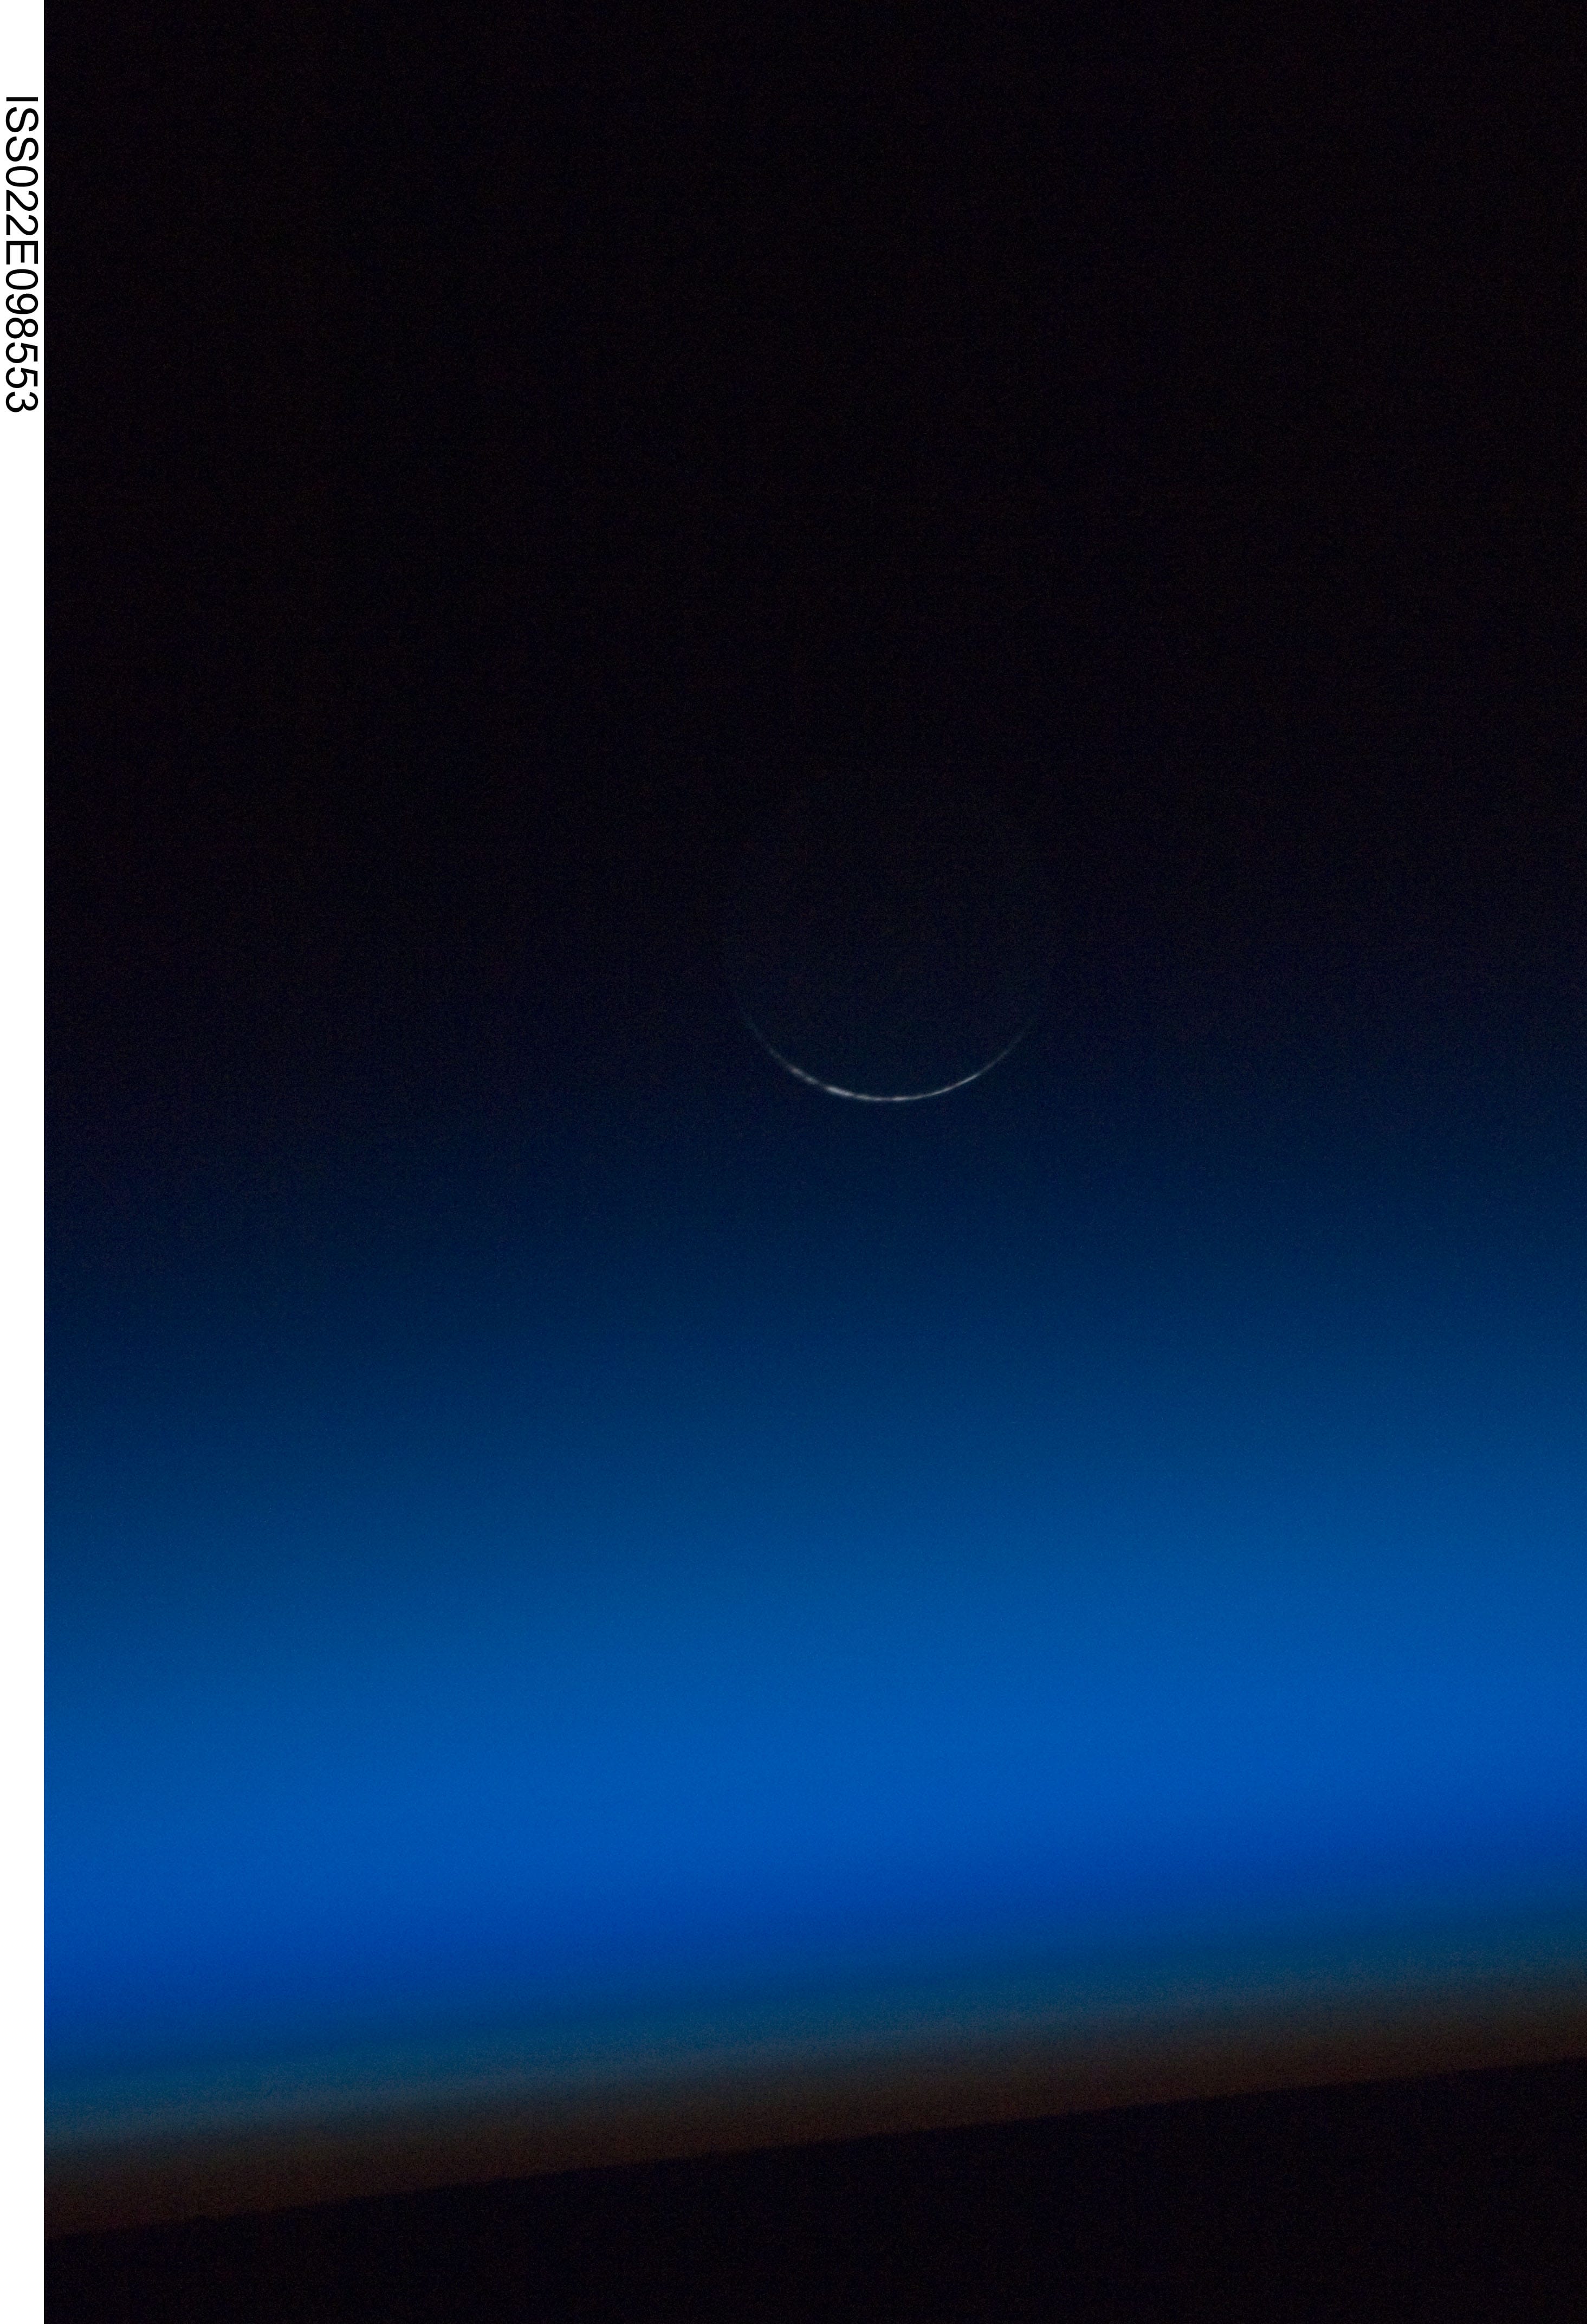Click the ISS022E098553 photo ID label
The width and height of the screenshot is (1587, 2324).
pos(21,253)
